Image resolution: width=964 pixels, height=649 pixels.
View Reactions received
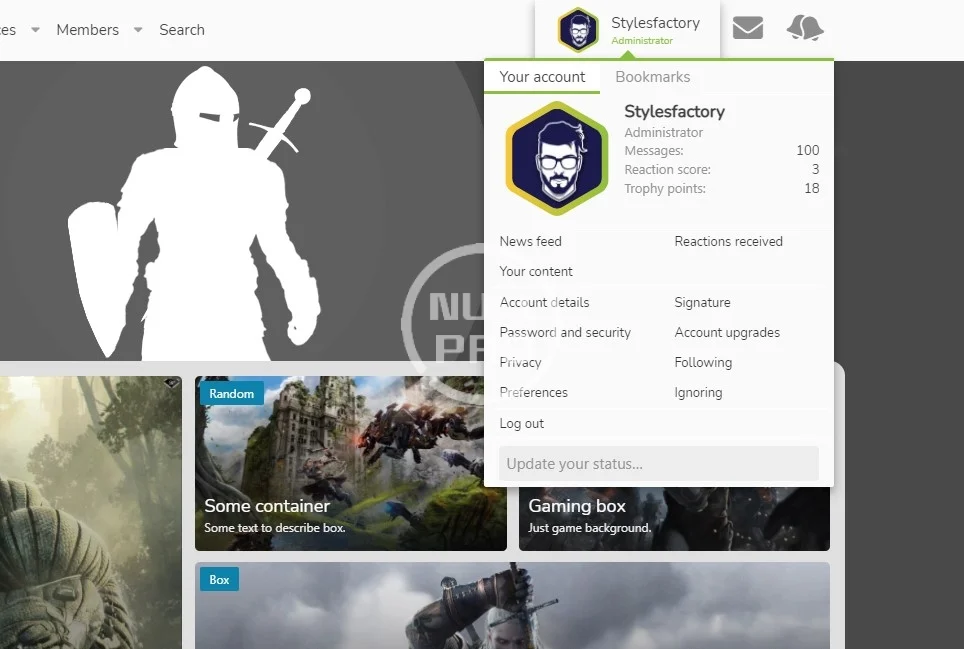click(728, 241)
